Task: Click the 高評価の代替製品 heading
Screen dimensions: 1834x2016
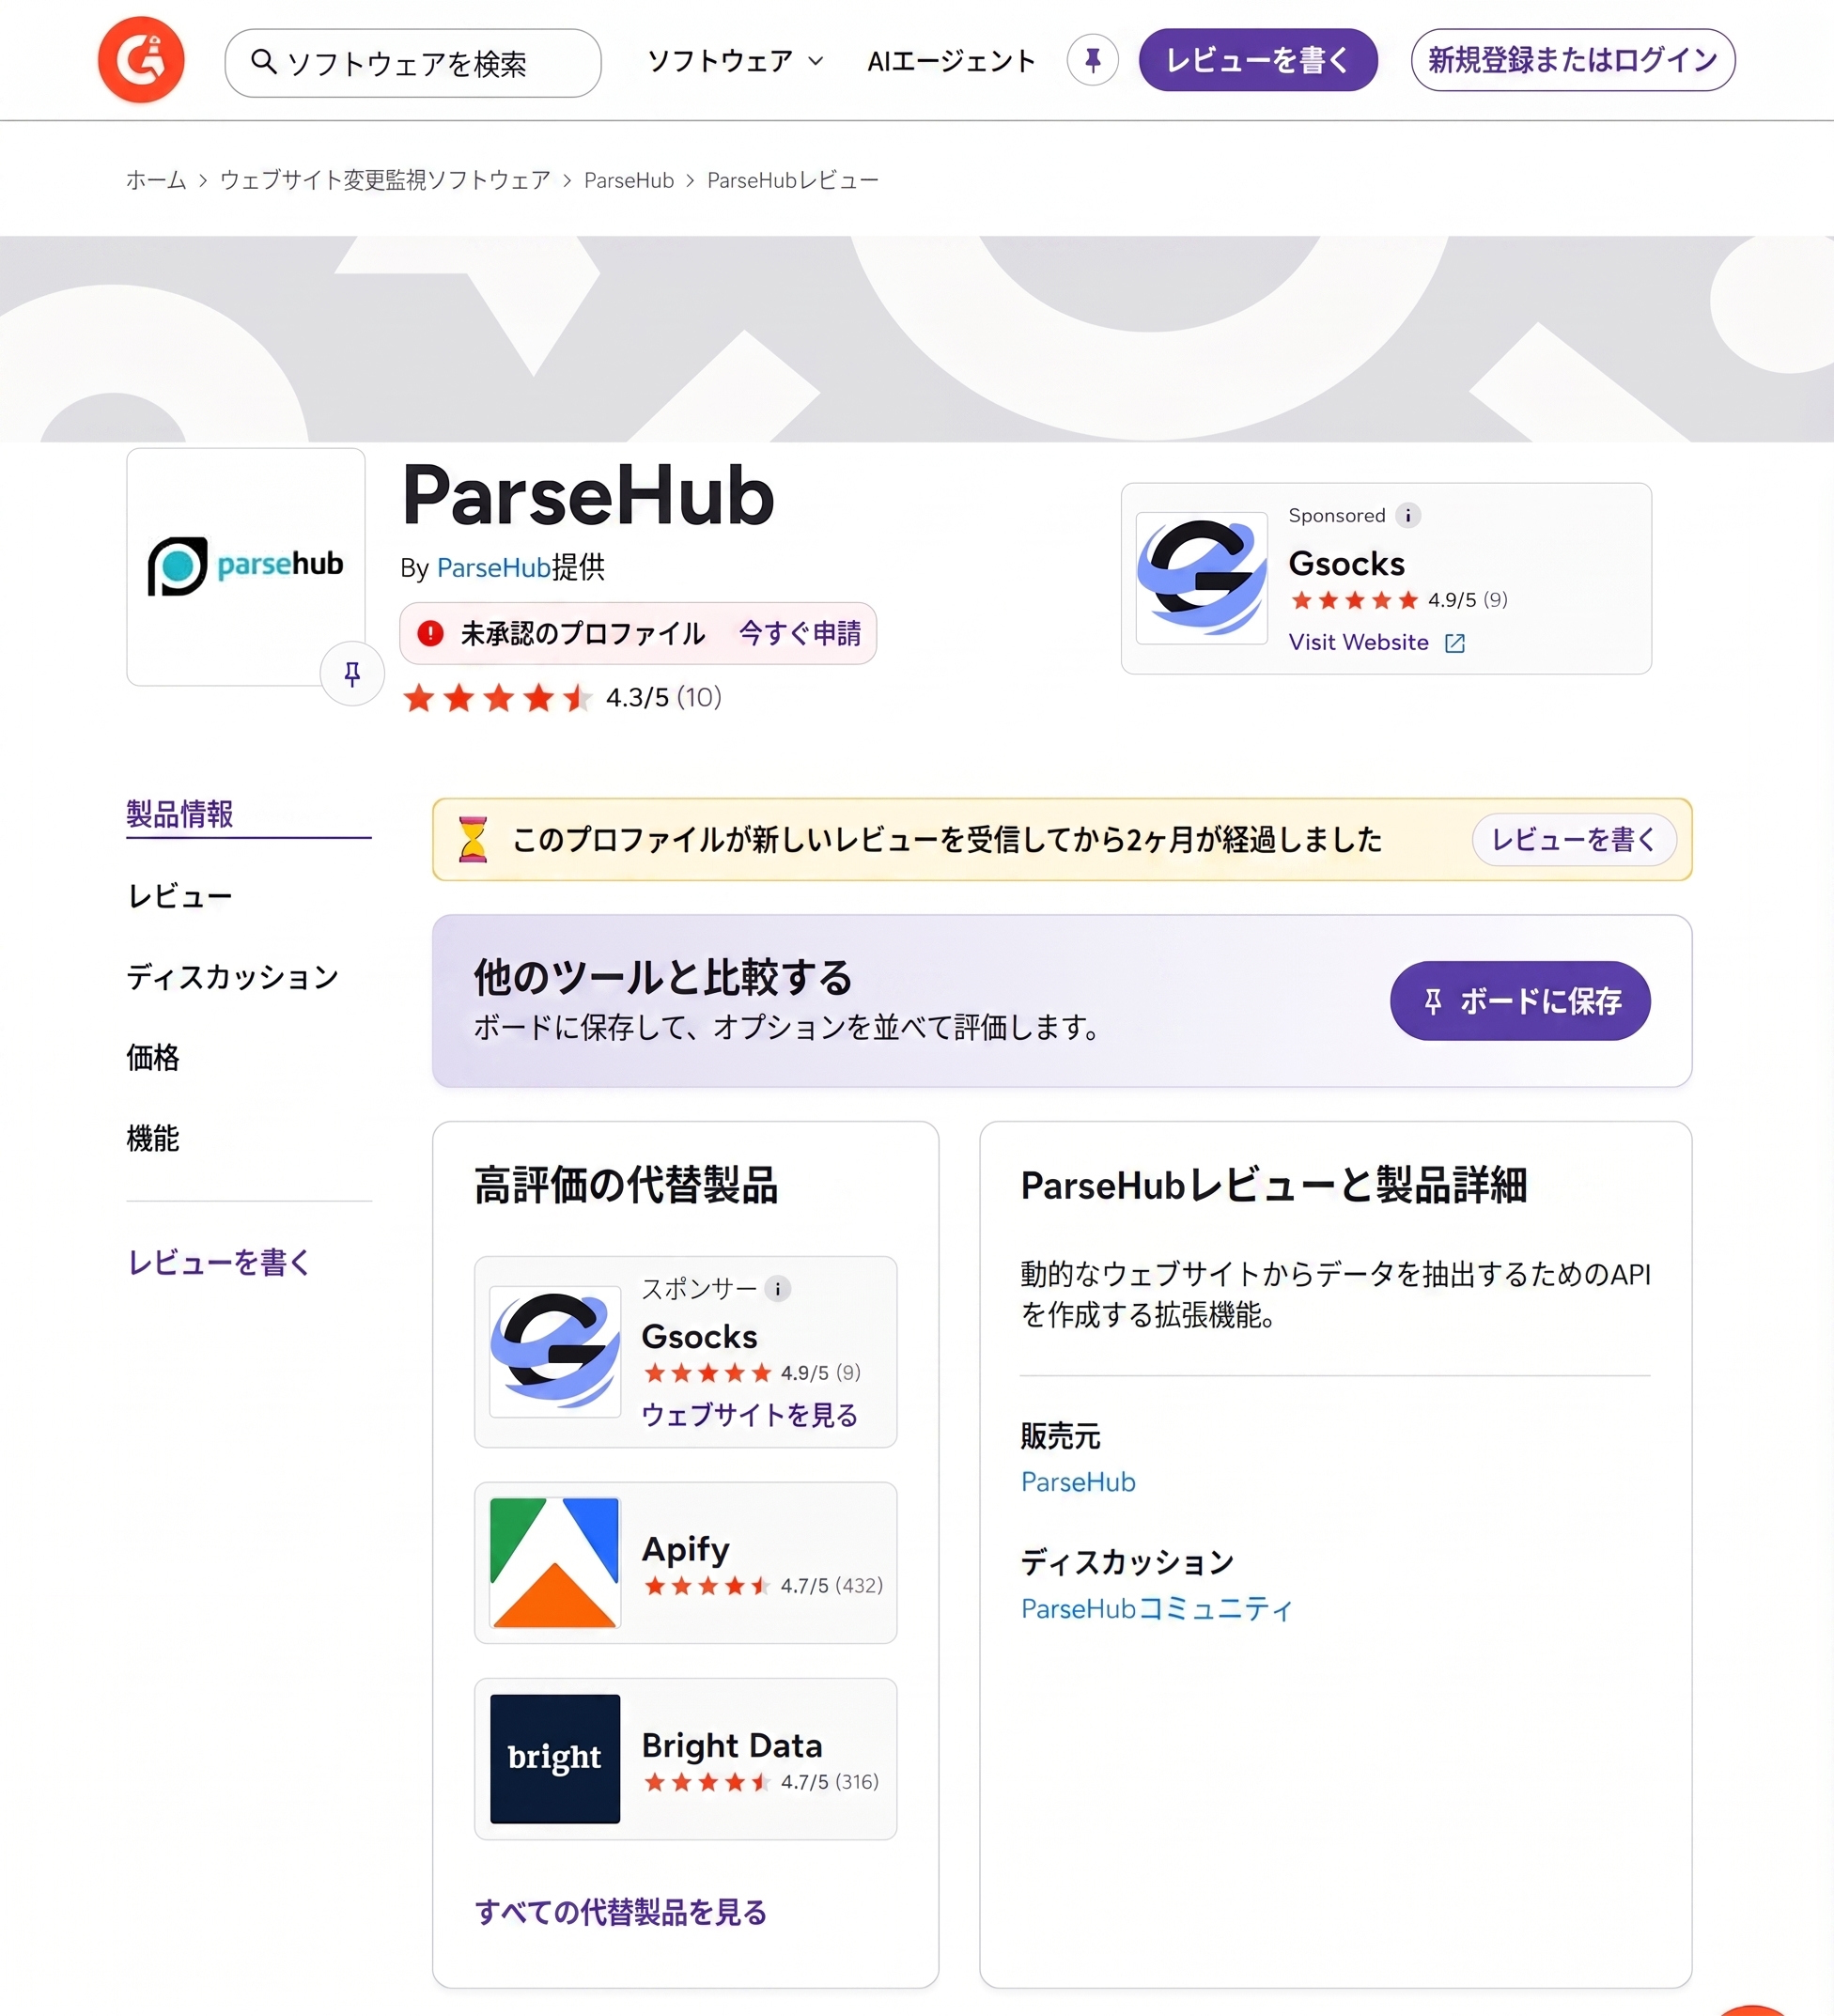Action: (626, 1185)
